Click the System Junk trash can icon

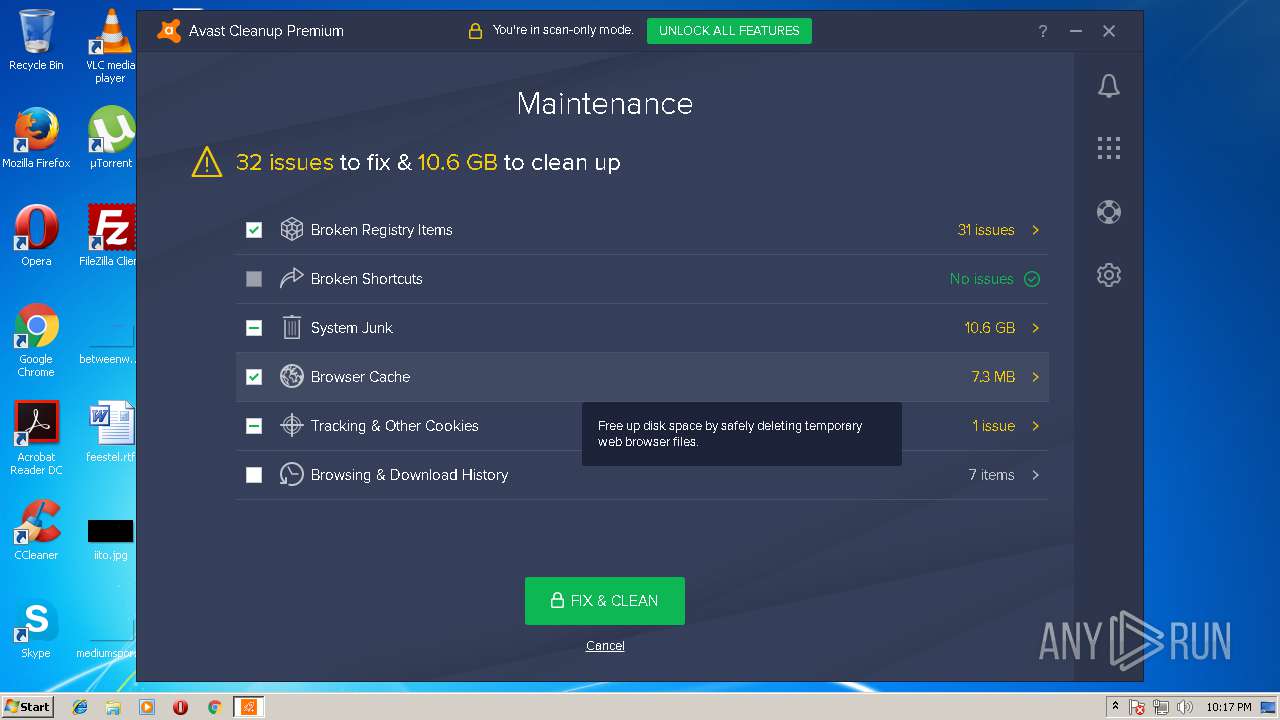[x=291, y=328]
